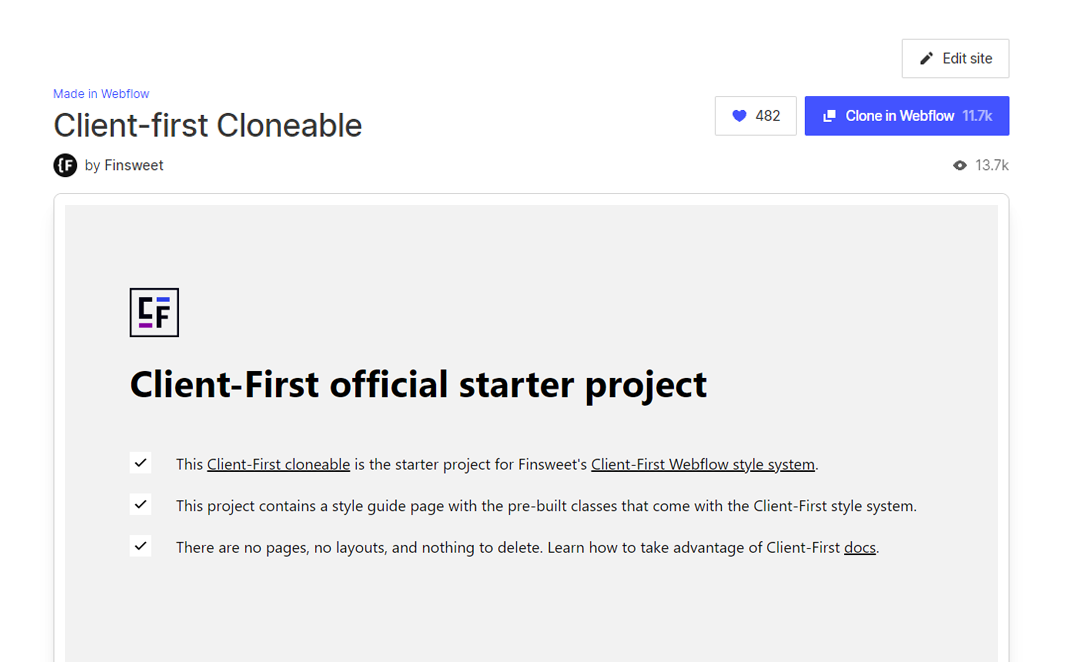Click the Client-First official starter project heading
The width and height of the screenshot is (1065, 662).
click(x=418, y=384)
